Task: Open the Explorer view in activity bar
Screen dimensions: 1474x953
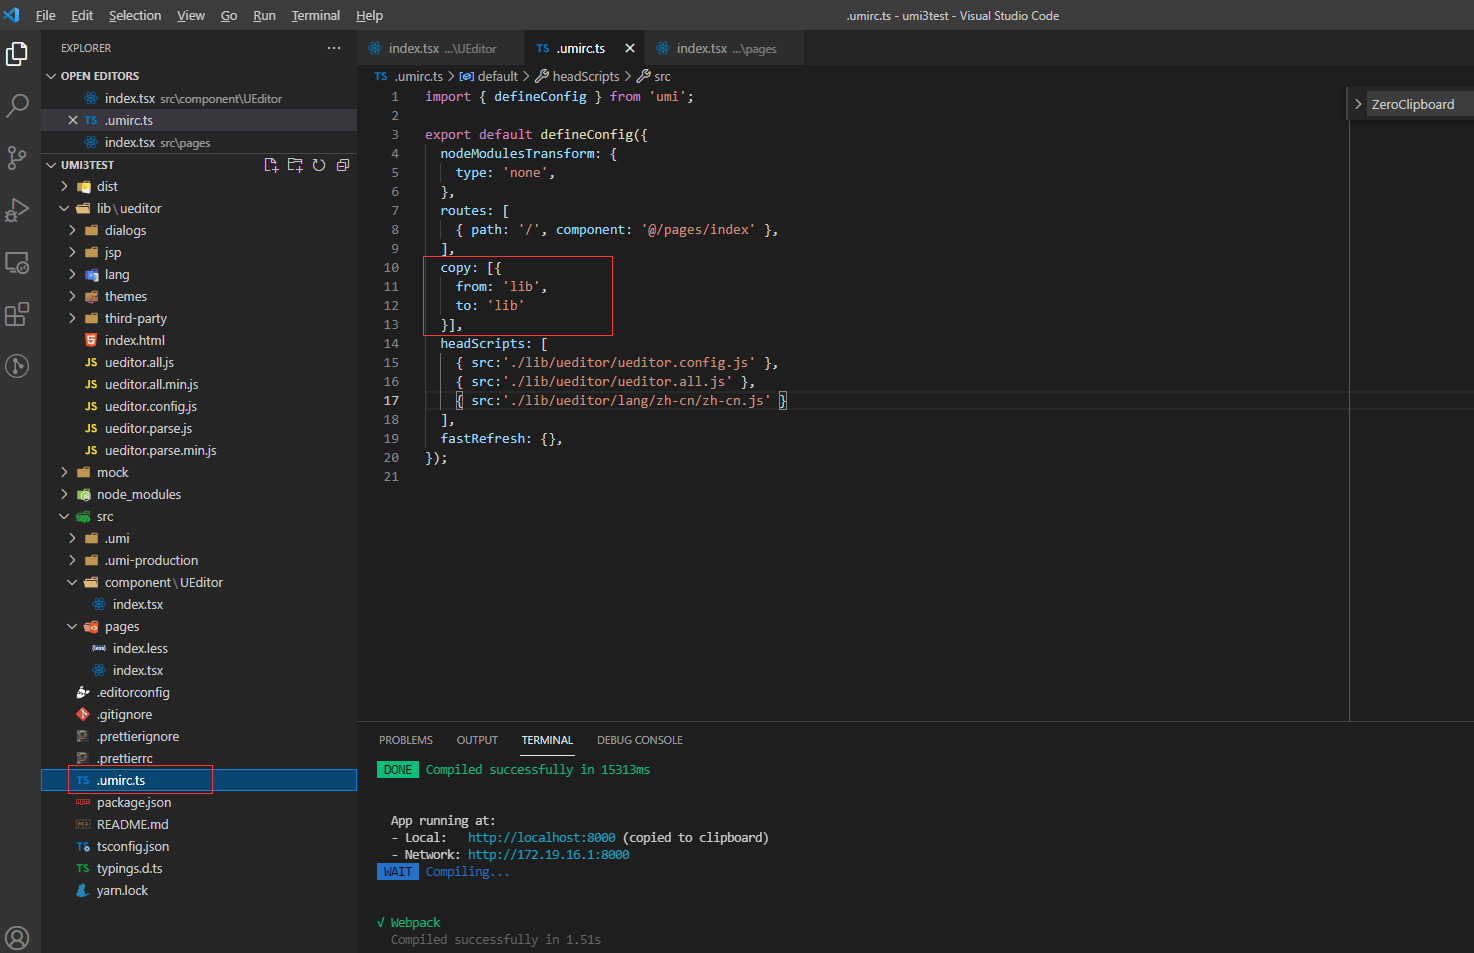Action: tap(17, 54)
